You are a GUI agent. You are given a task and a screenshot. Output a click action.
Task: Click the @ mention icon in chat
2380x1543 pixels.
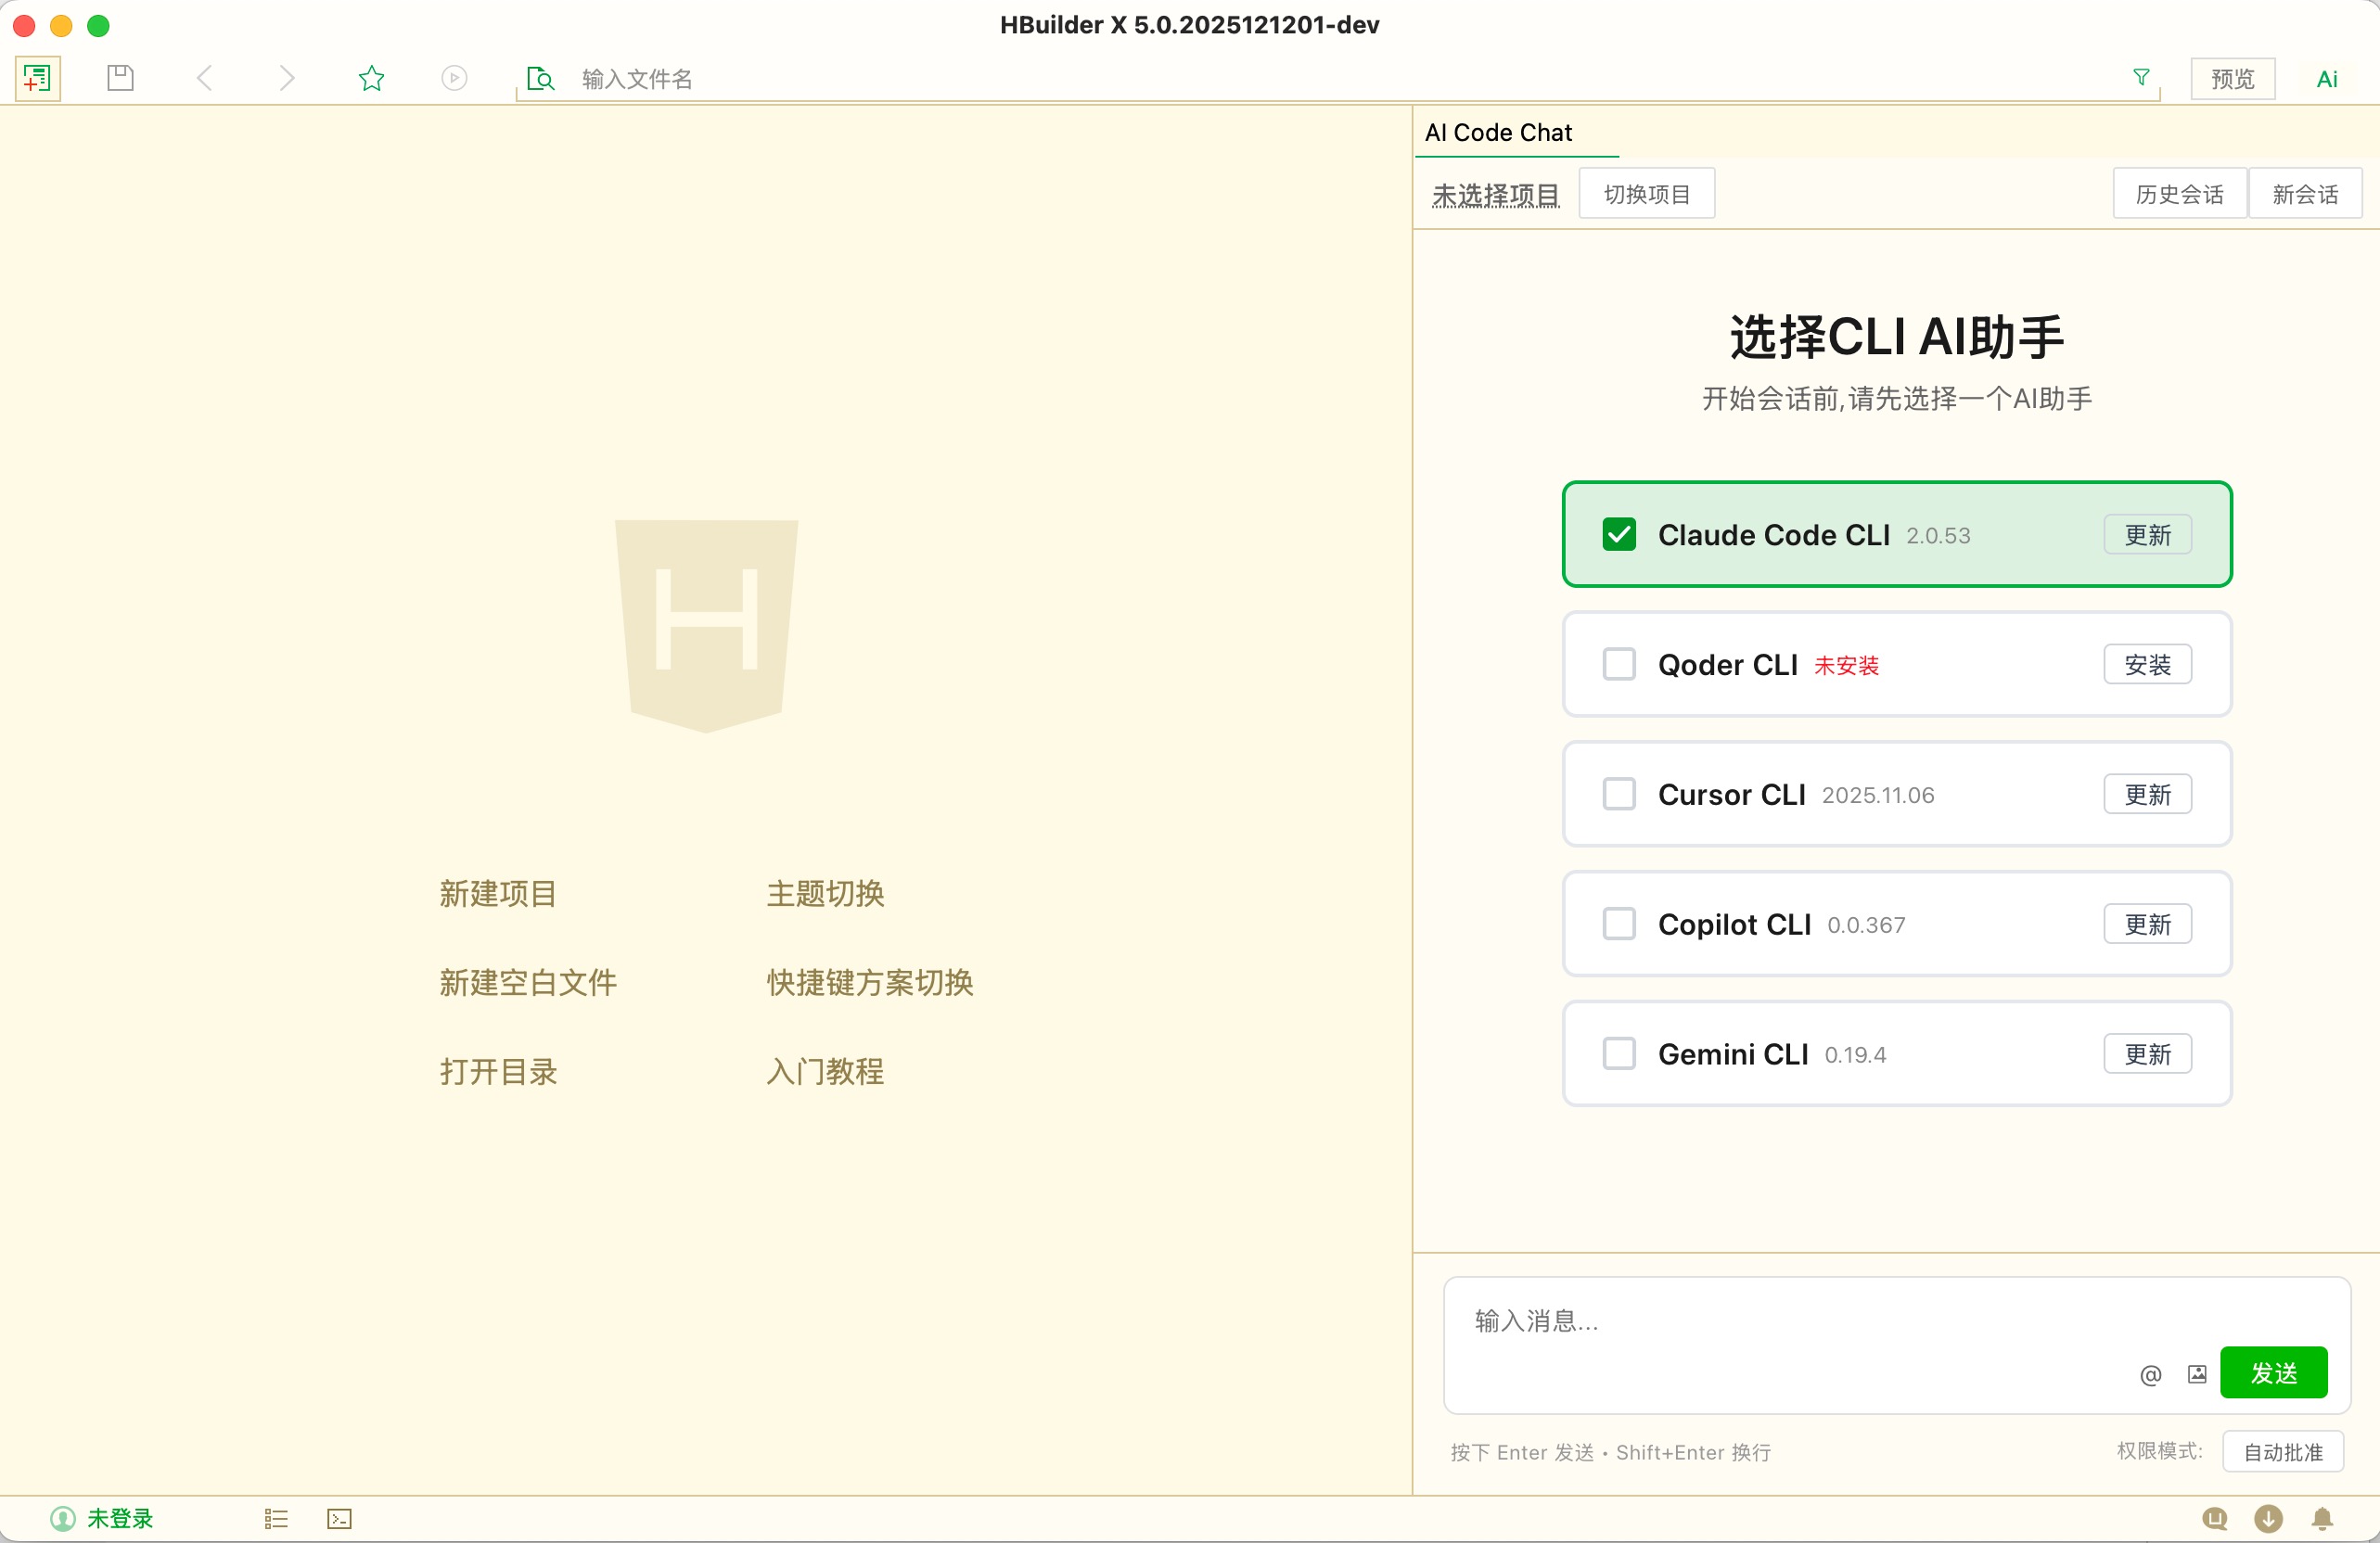point(2151,1374)
